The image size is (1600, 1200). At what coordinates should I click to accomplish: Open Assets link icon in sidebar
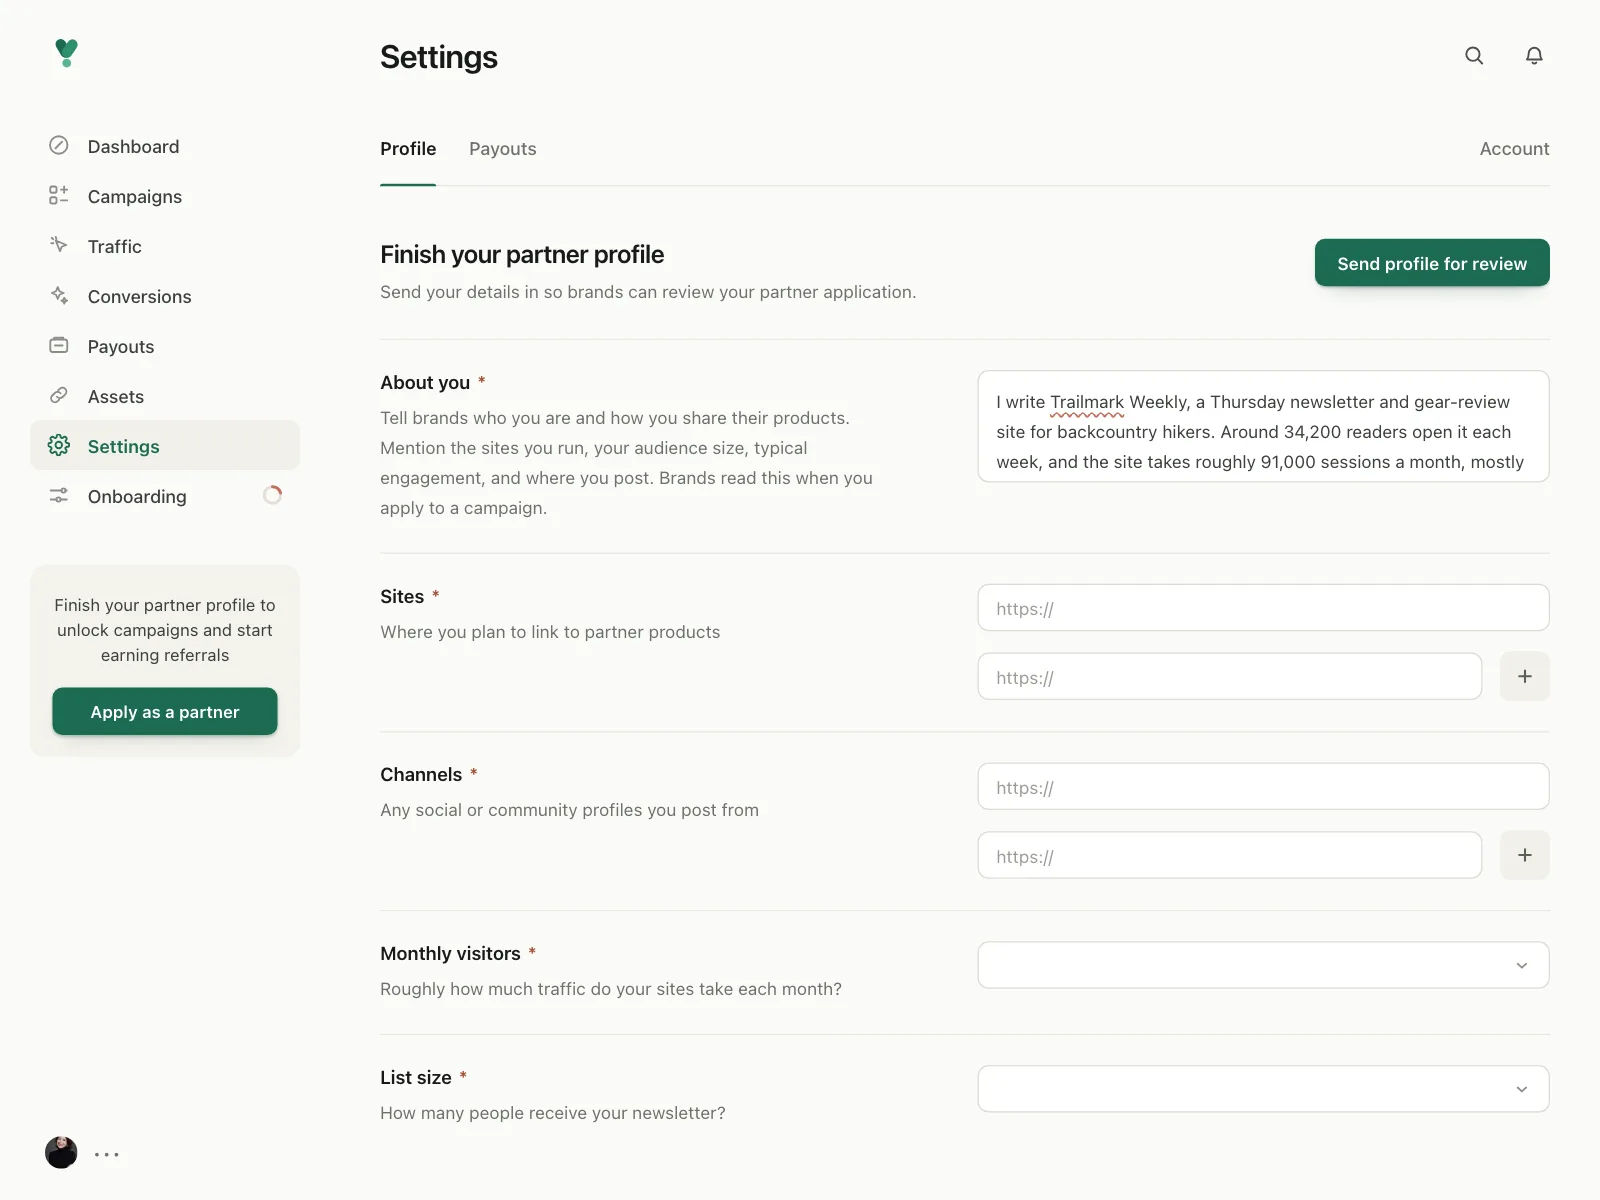(x=59, y=396)
